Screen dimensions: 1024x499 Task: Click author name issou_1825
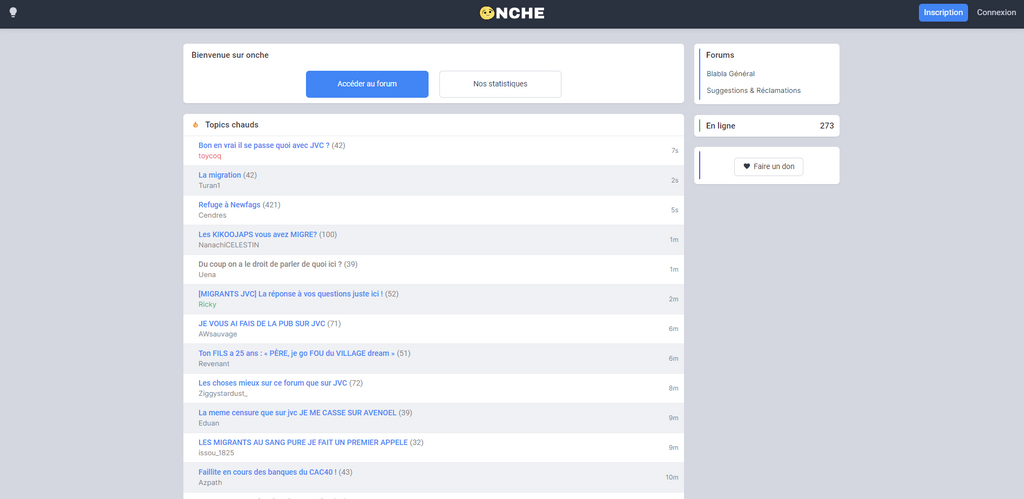click(x=216, y=453)
